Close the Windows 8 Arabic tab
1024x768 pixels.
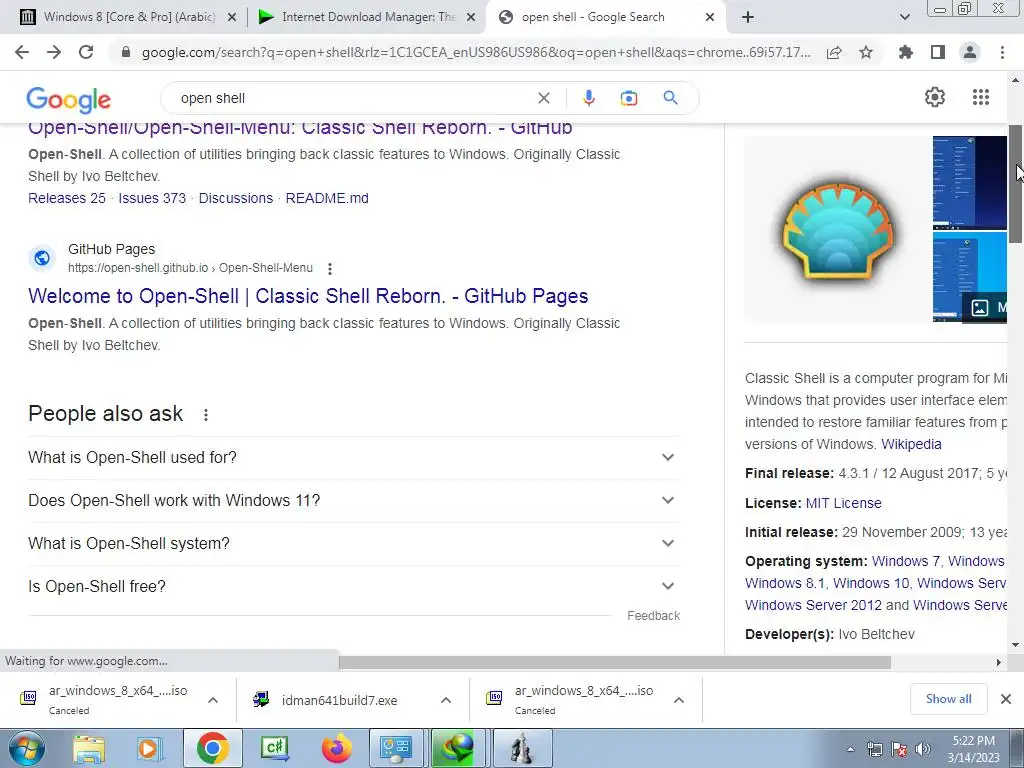(x=232, y=17)
